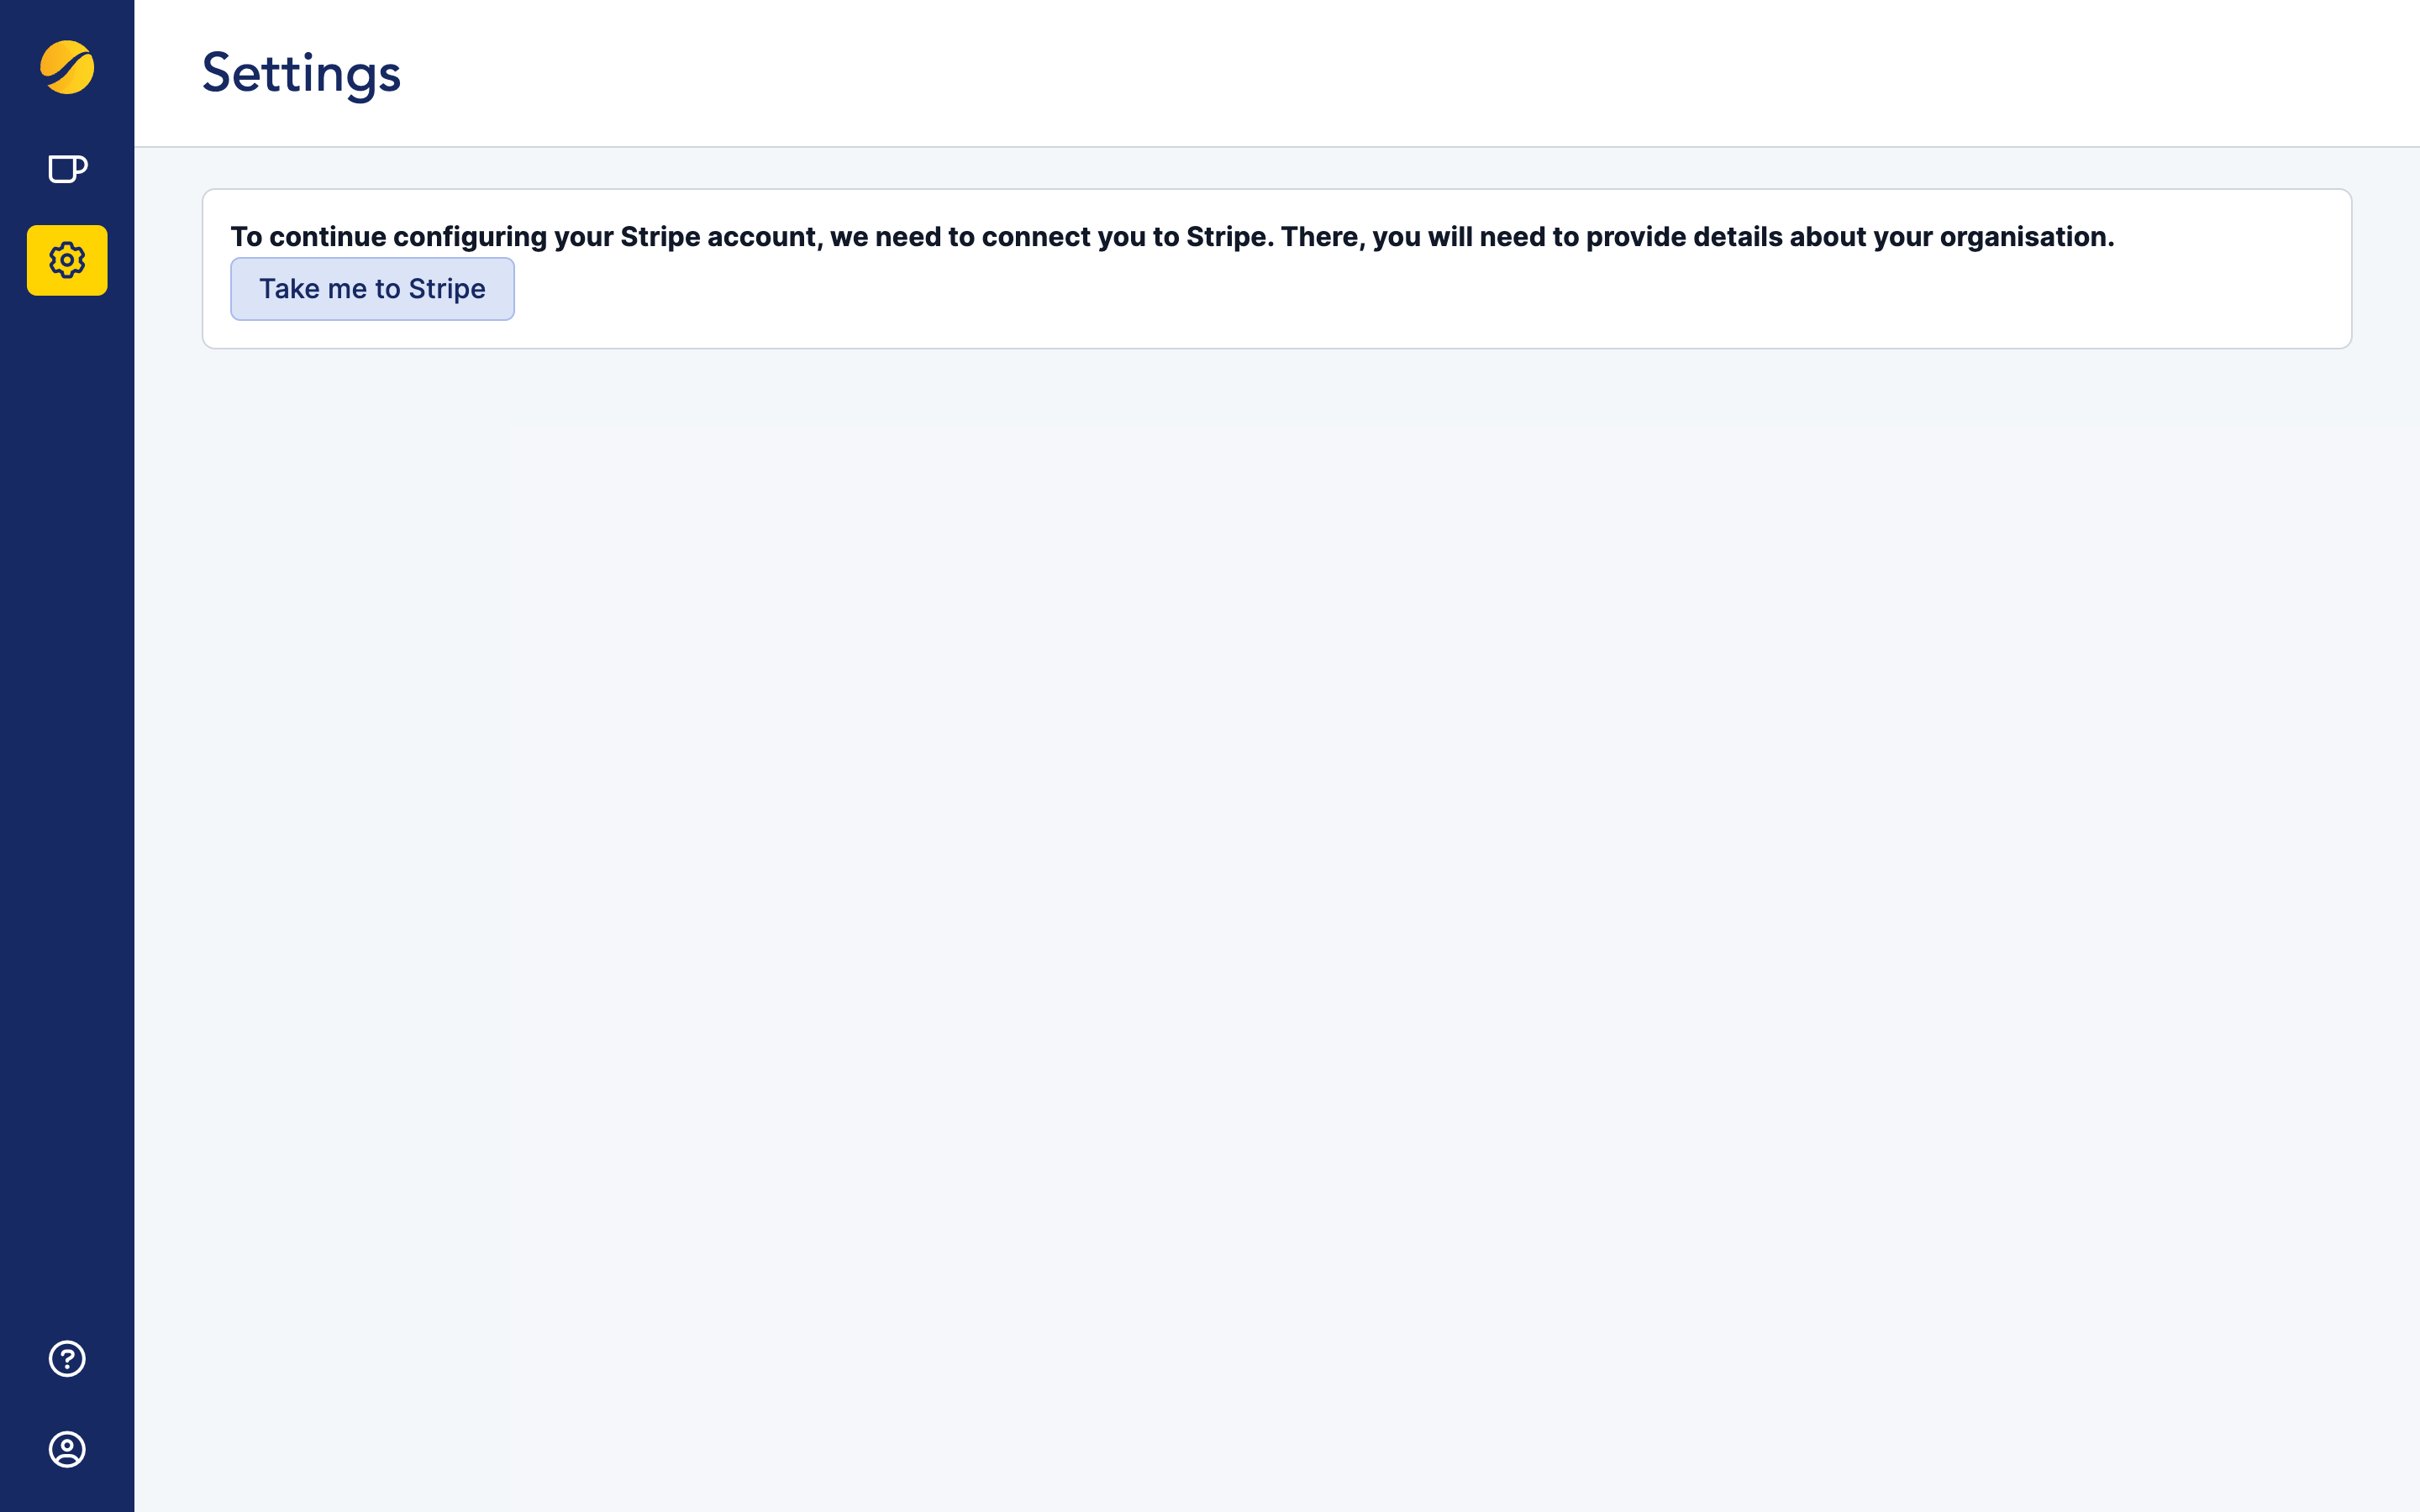This screenshot has width=2420, height=1512.
Task: Click the 'To continue configuring your Stripe account' message
Action: point(1172,237)
